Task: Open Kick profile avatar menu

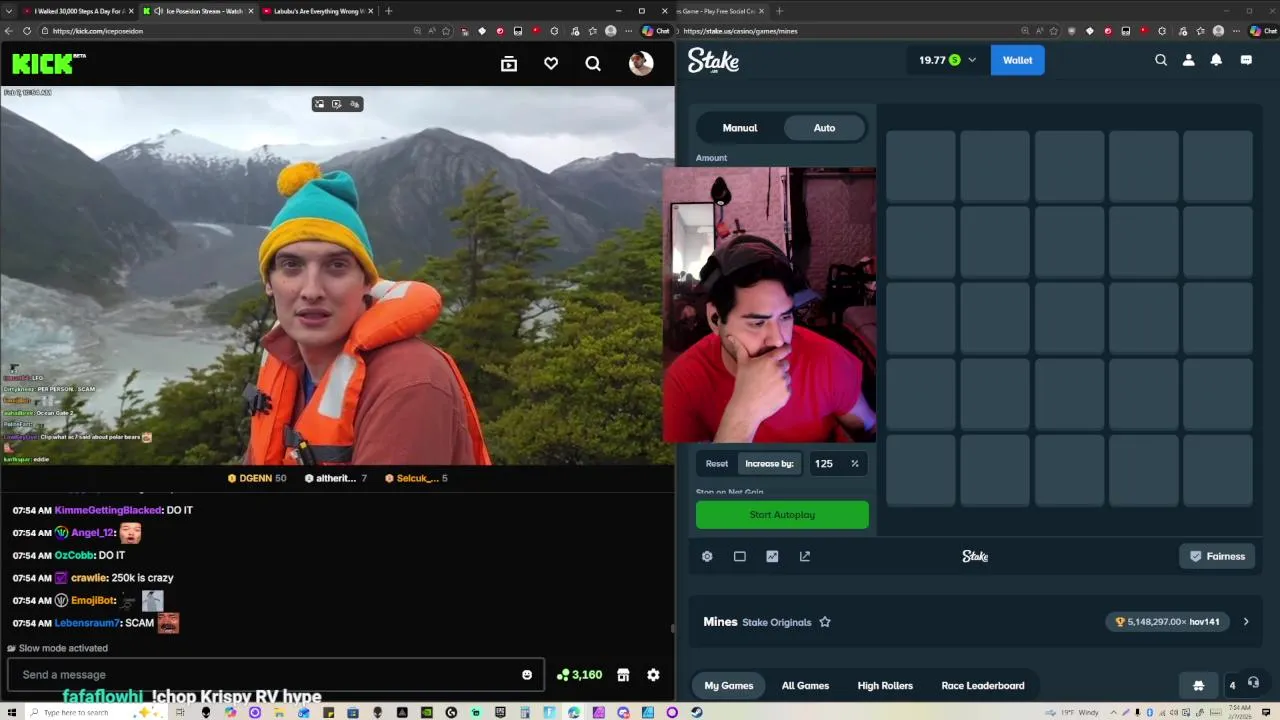Action: tap(641, 64)
